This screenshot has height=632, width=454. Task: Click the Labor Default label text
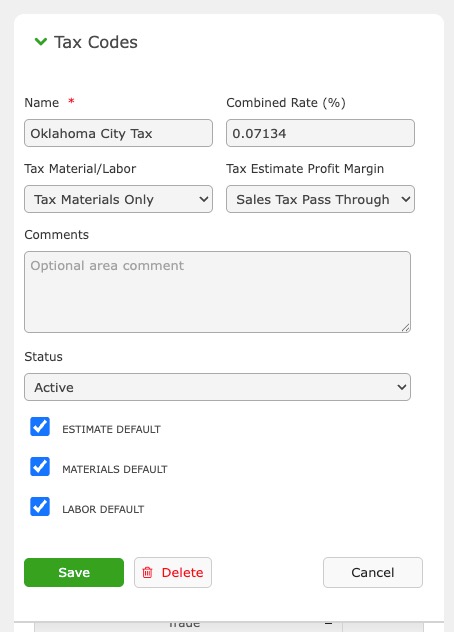pyautogui.click(x=103, y=509)
